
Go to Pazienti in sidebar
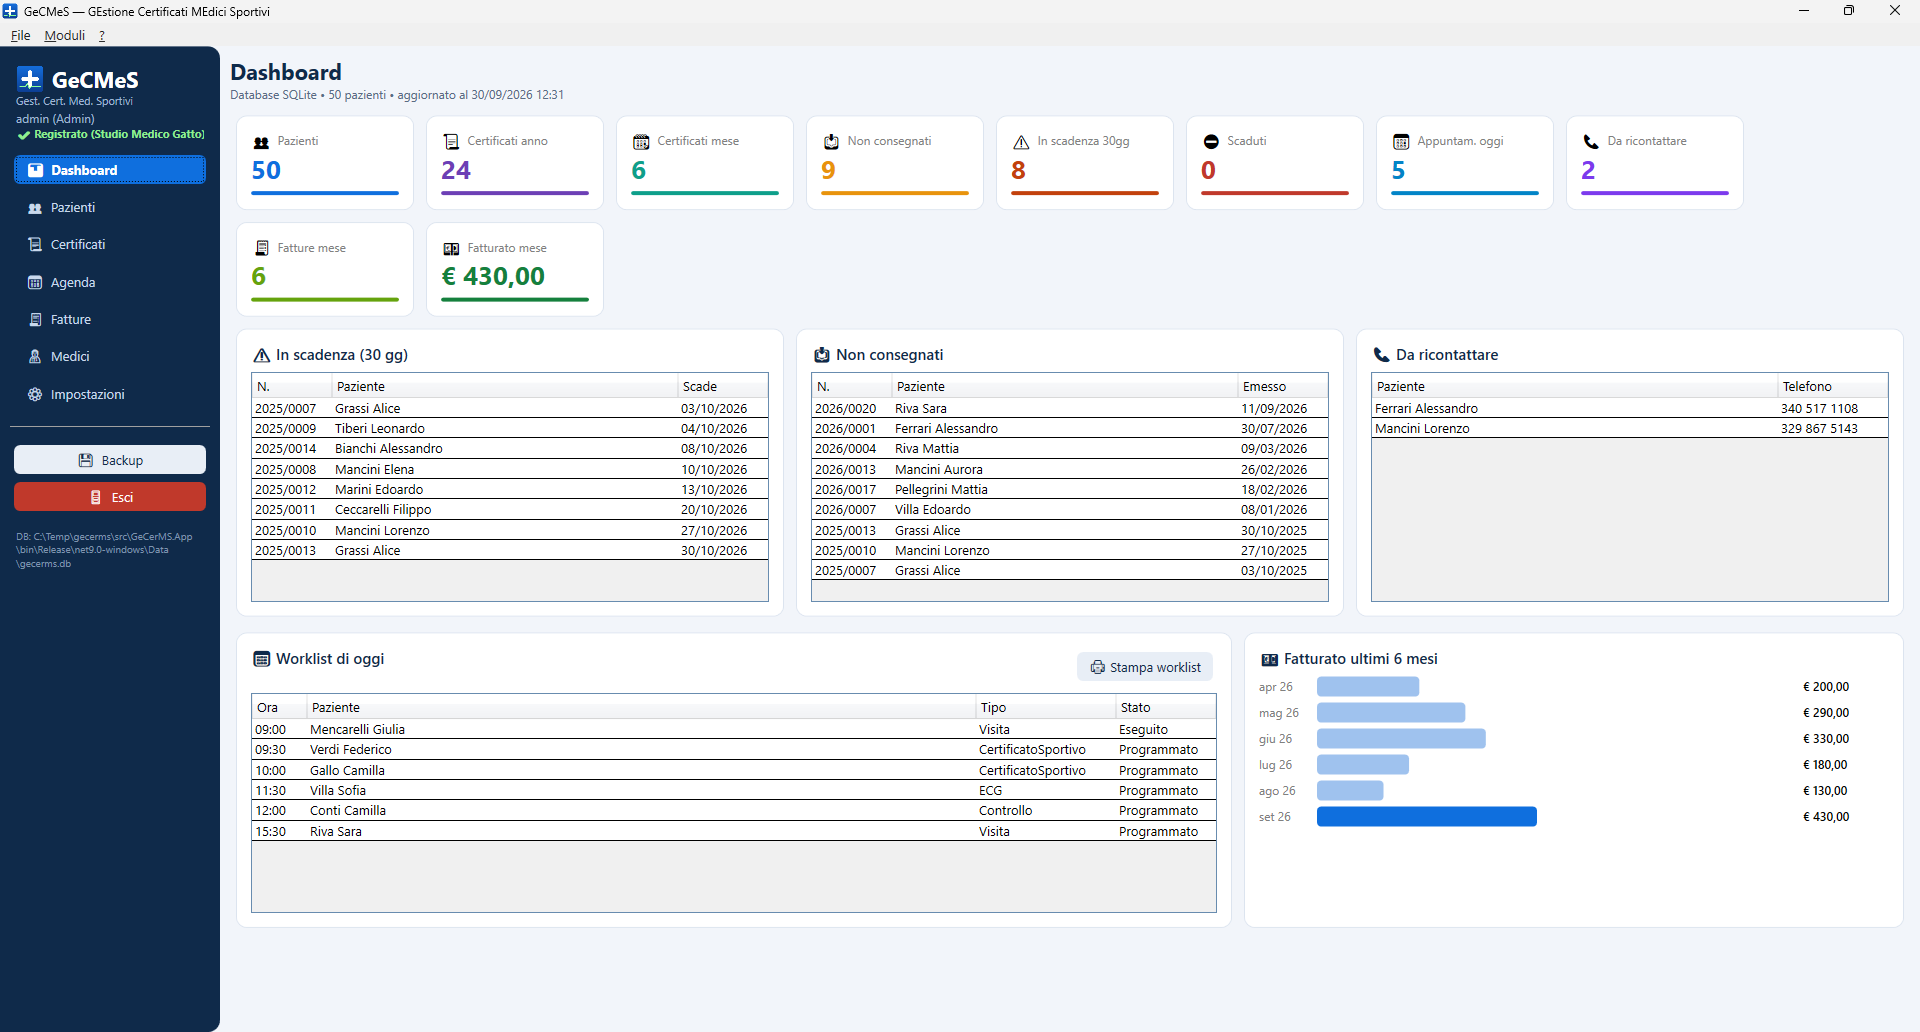110,208
